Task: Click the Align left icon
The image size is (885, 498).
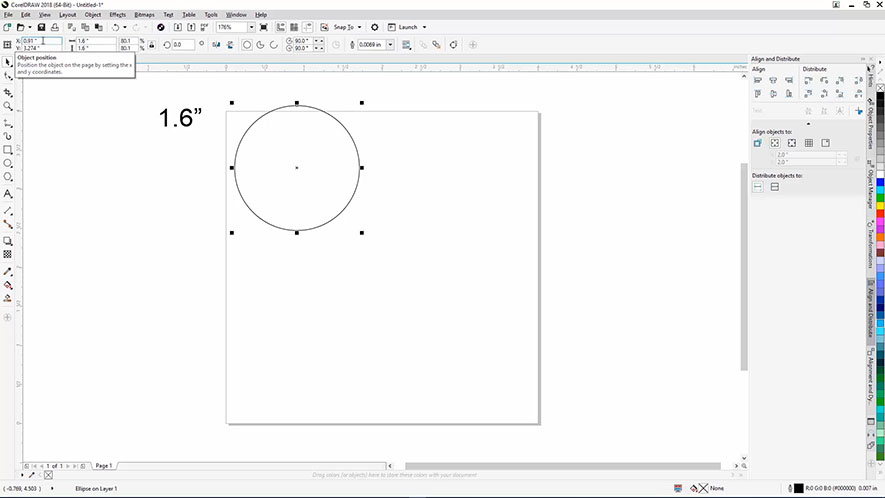Action: coord(758,80)
